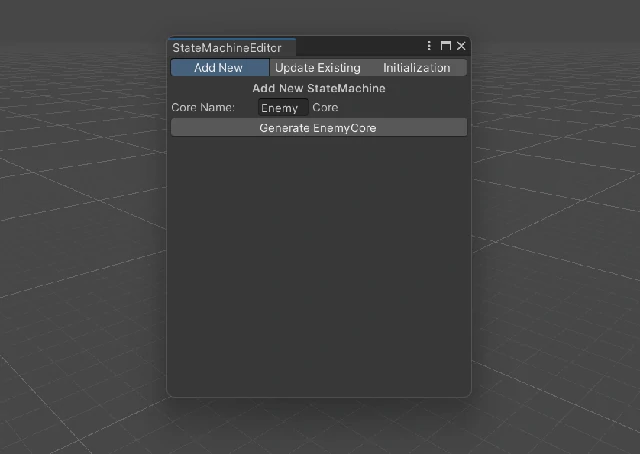Image resolution: width=640 pixels, height=454 pixels.
Task: Switch to the Add New tab
Action: [220, 67]
